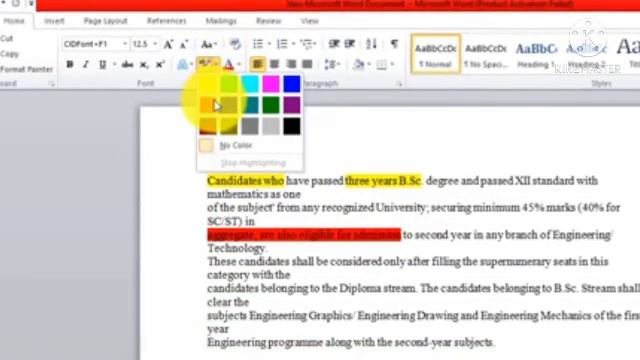Click the Multilevel List icon

click(306, 44)
